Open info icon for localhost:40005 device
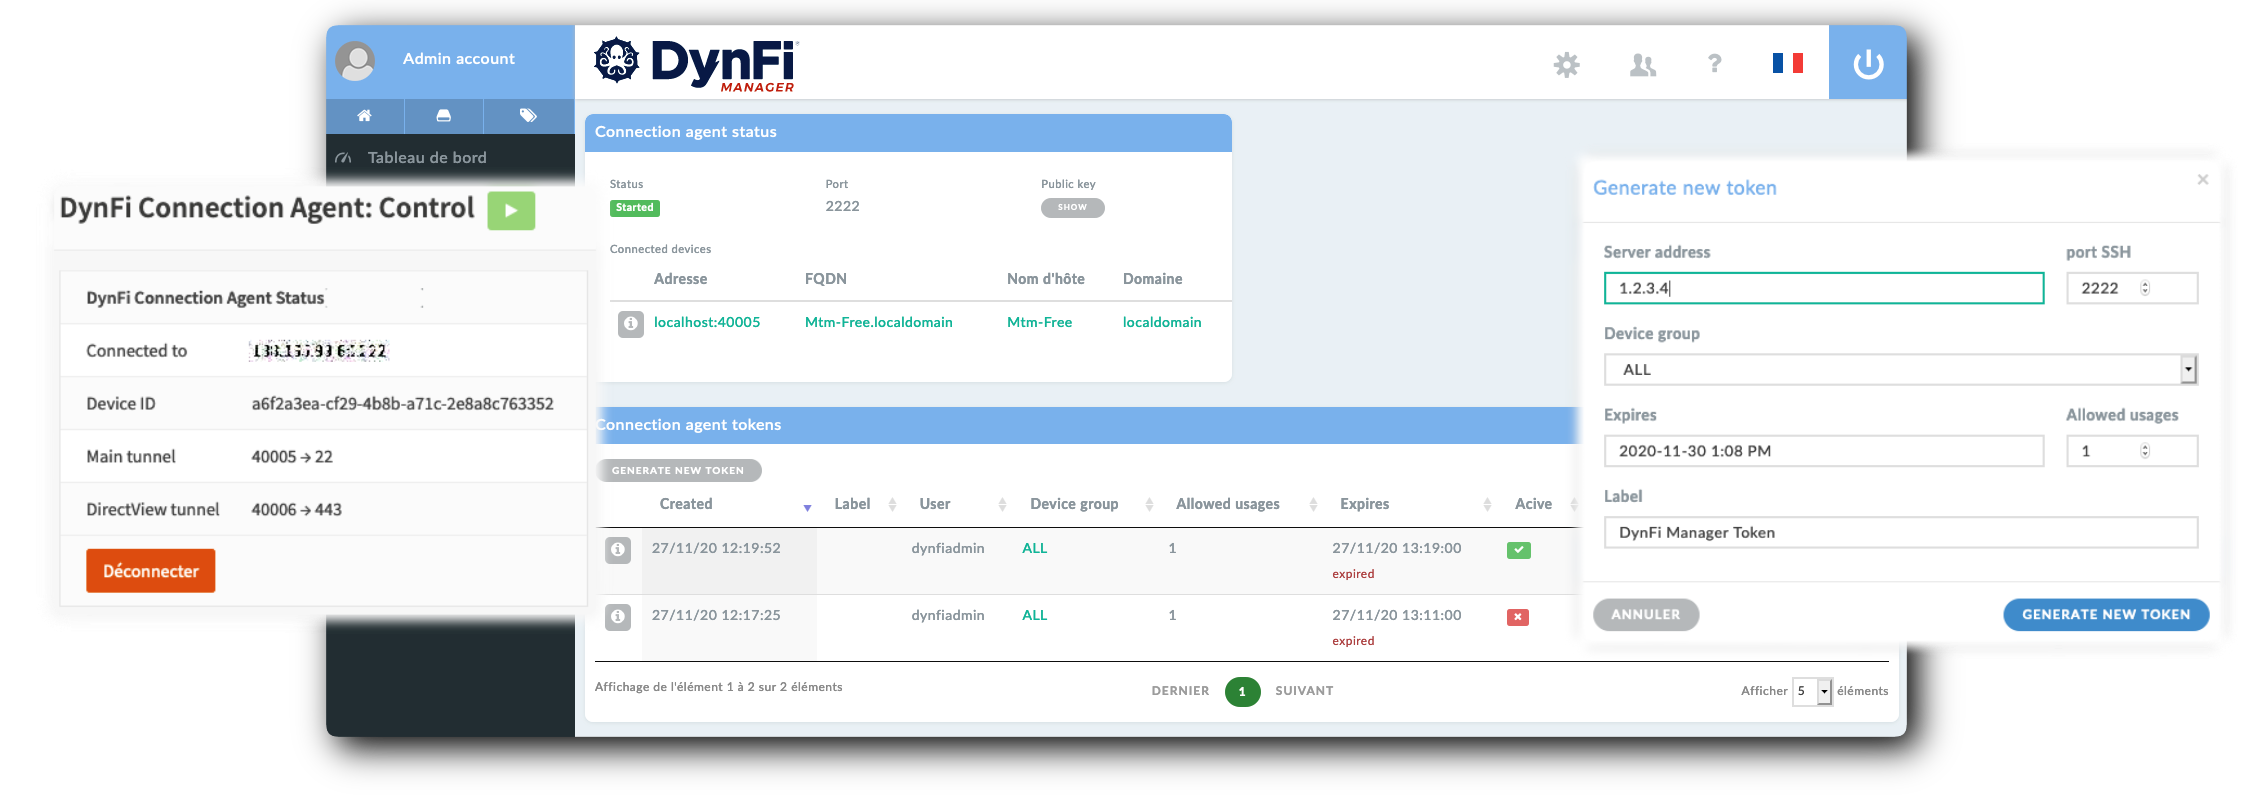Viewport: 2258px width, 795px height. (631, 324)
